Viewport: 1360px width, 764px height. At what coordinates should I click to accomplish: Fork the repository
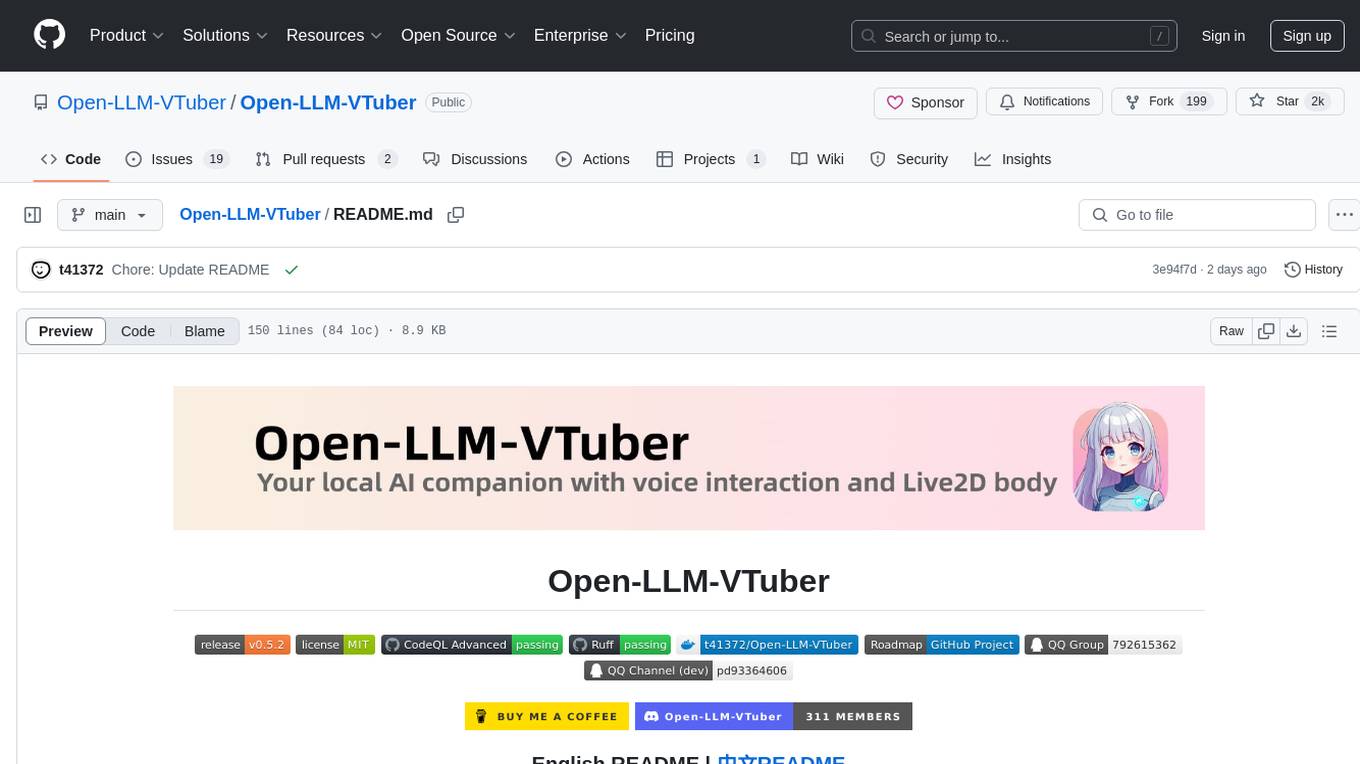[1168, 102]
